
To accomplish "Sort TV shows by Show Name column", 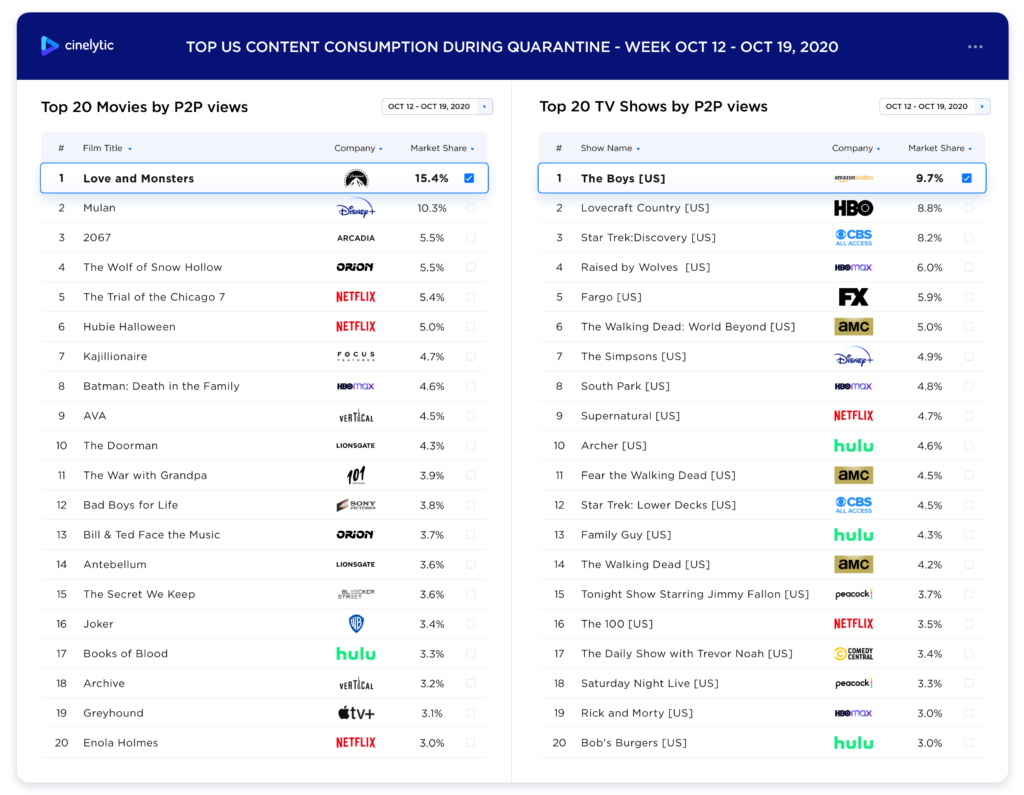I will click(x=610, y=148).
